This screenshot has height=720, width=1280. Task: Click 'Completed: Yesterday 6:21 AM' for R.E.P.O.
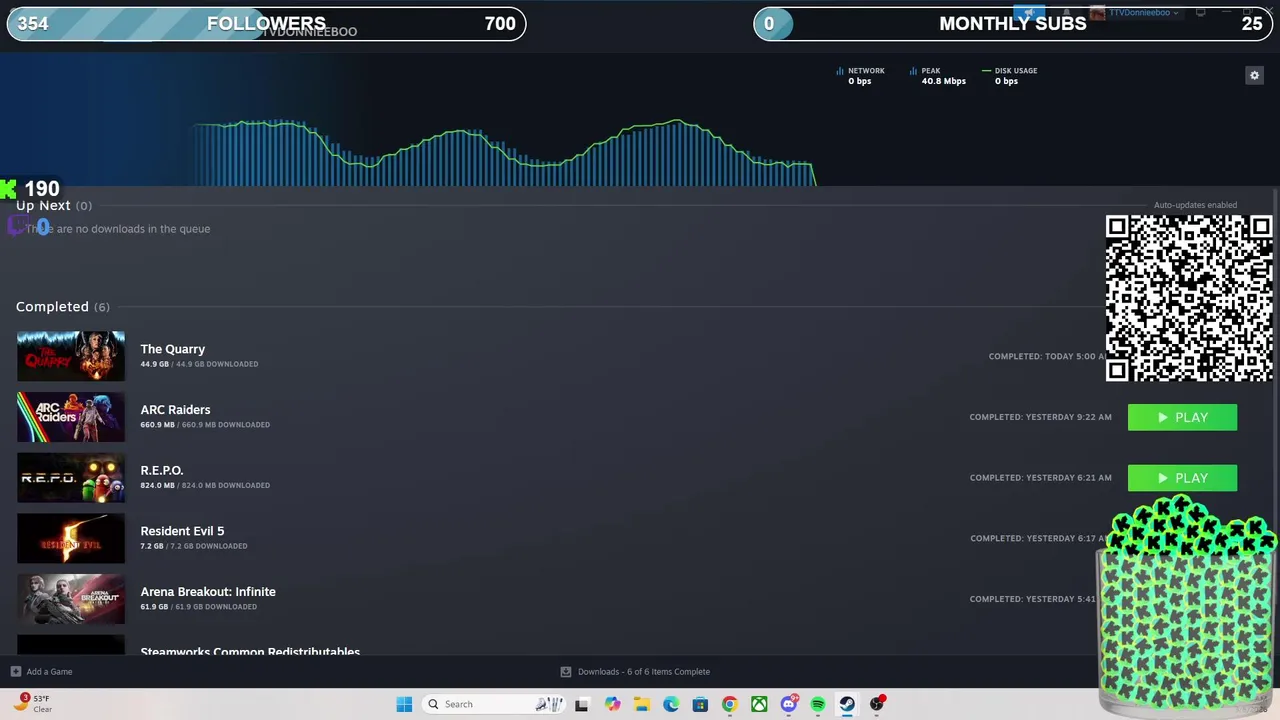coord(1040,478)
